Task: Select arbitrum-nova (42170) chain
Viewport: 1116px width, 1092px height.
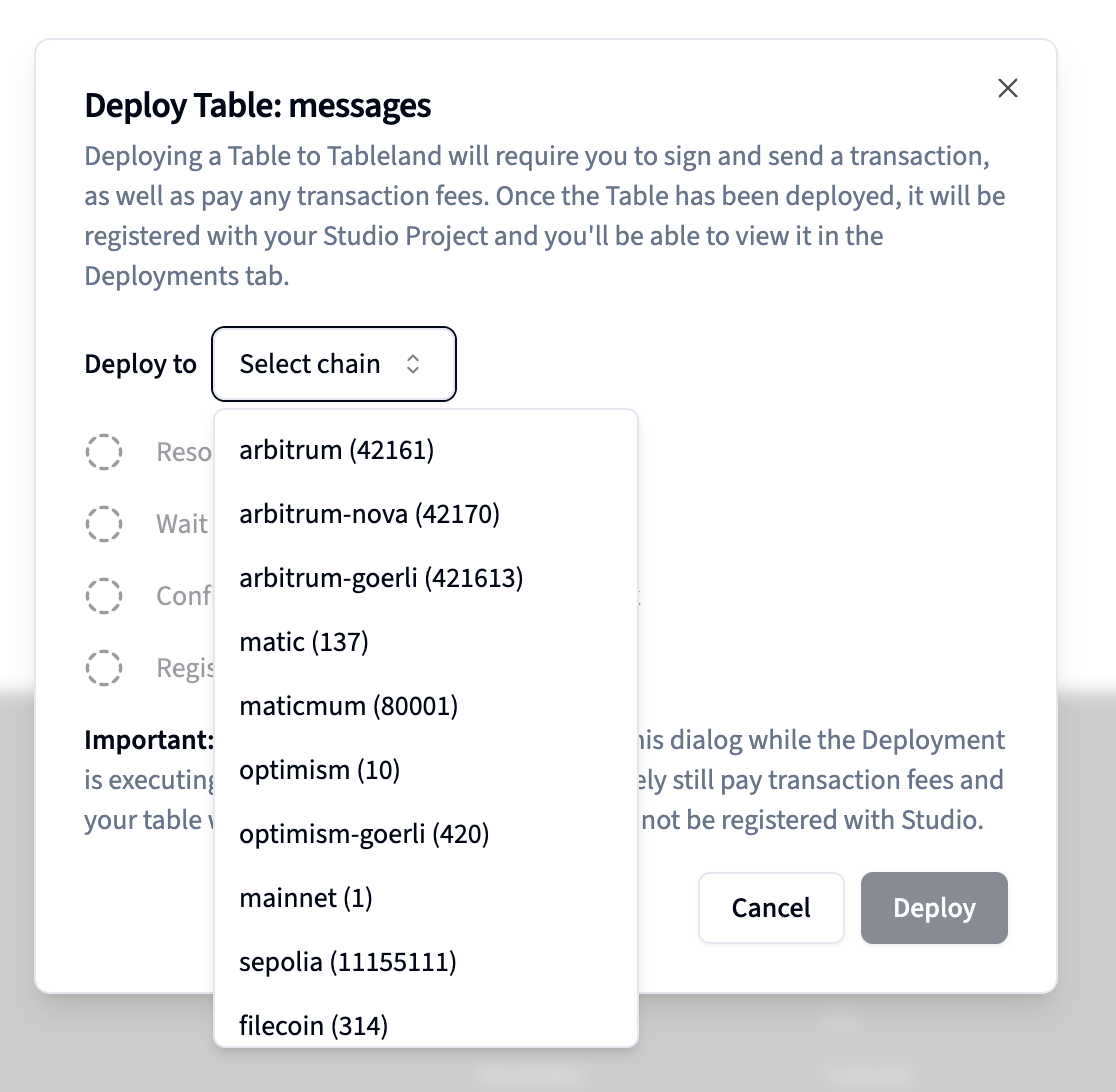Action: [369, 514]
